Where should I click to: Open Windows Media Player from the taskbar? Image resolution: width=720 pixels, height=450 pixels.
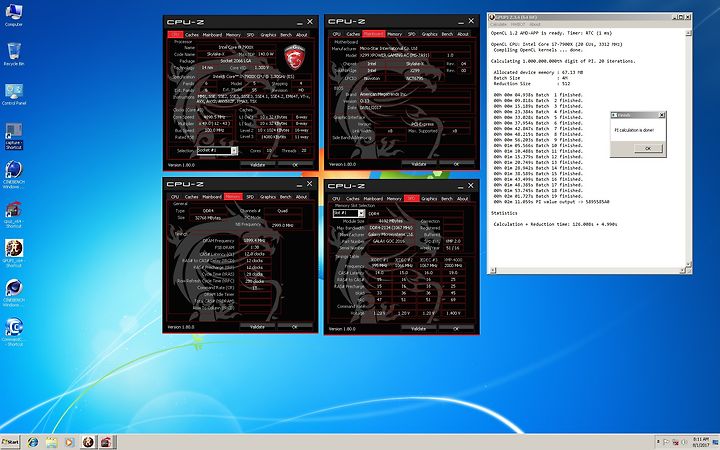(69, 442)
